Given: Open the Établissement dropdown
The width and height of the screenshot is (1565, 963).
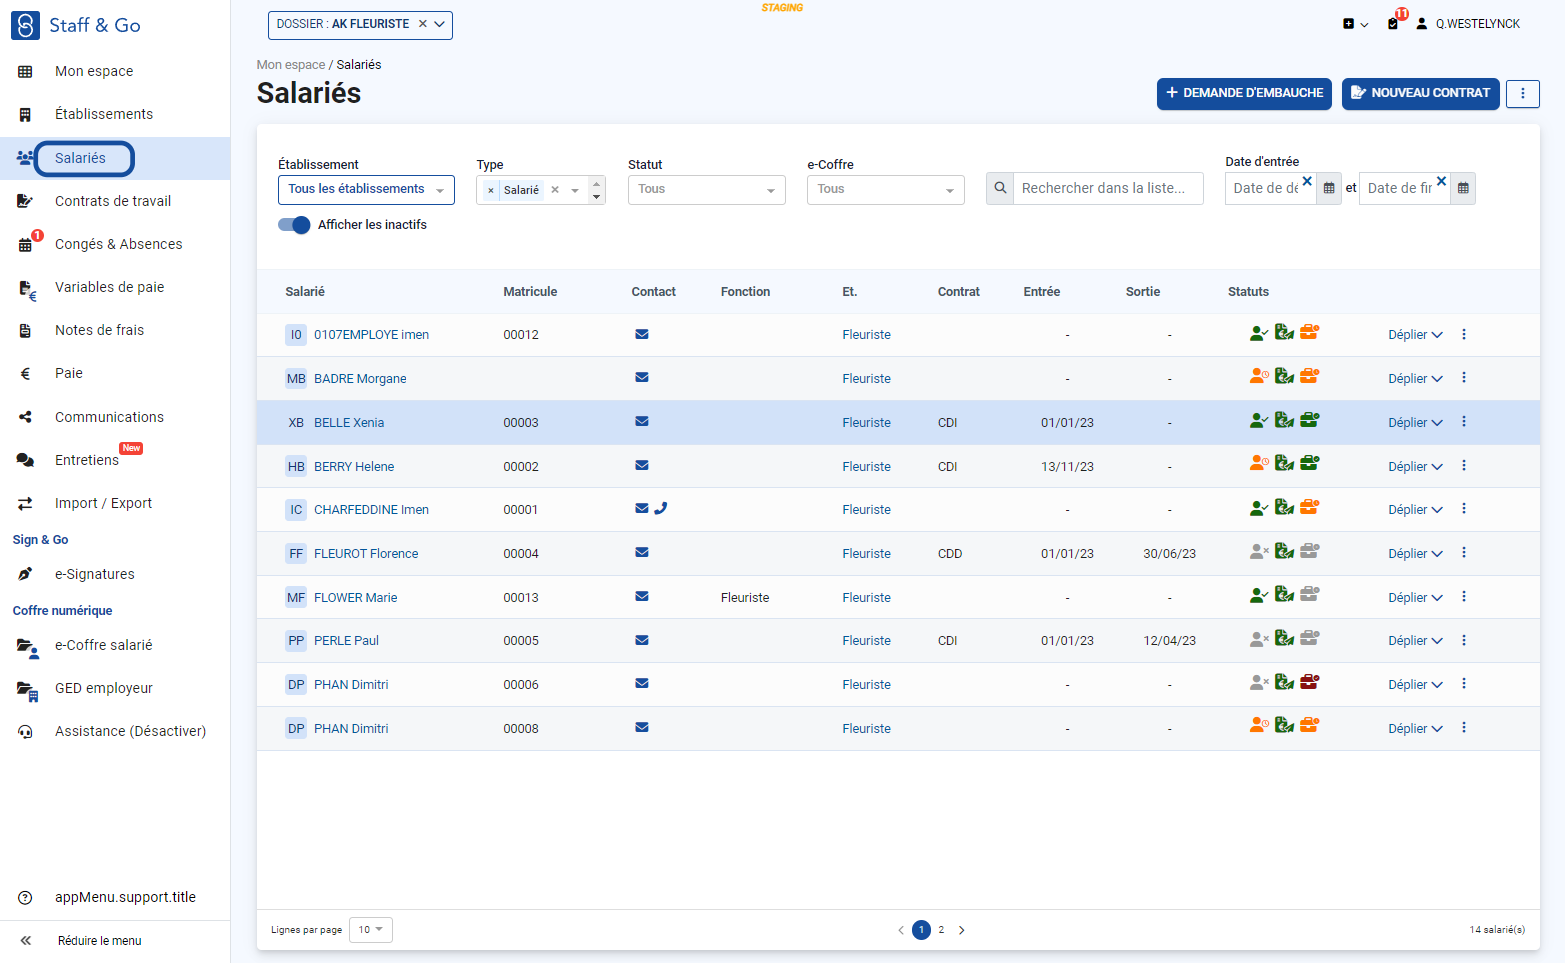Looking at the screenshot, I should pyautogui.click(x=366, y=190).
